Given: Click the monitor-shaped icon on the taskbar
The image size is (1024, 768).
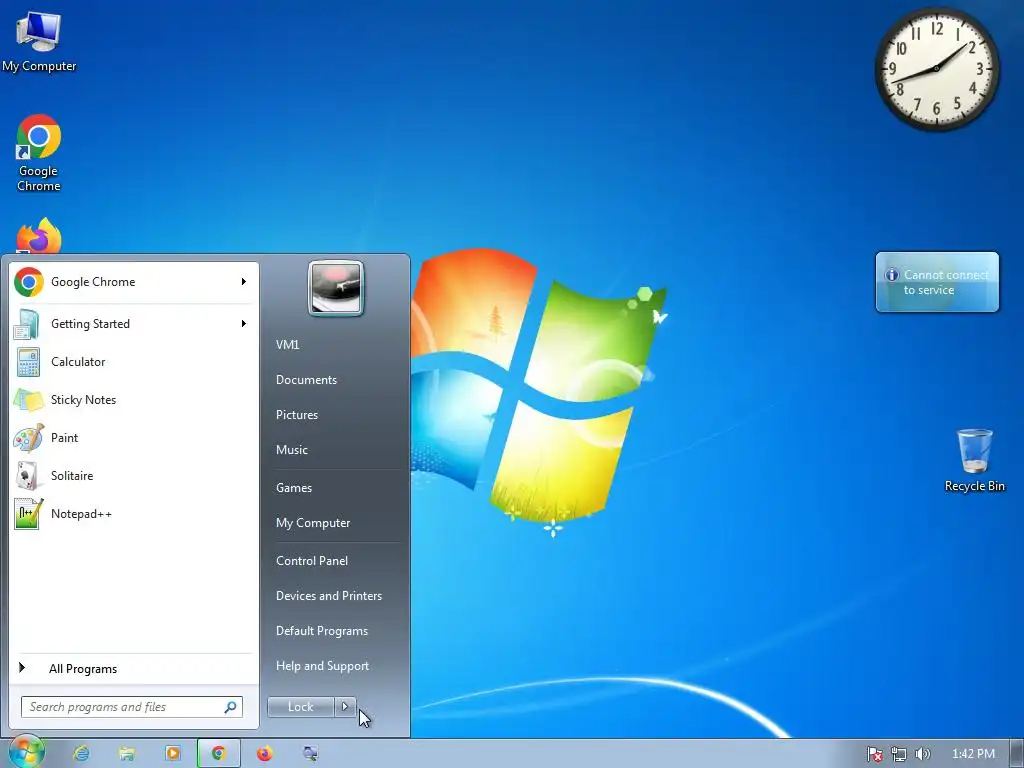Looking at the screenshot, I should tap(311, 754).
